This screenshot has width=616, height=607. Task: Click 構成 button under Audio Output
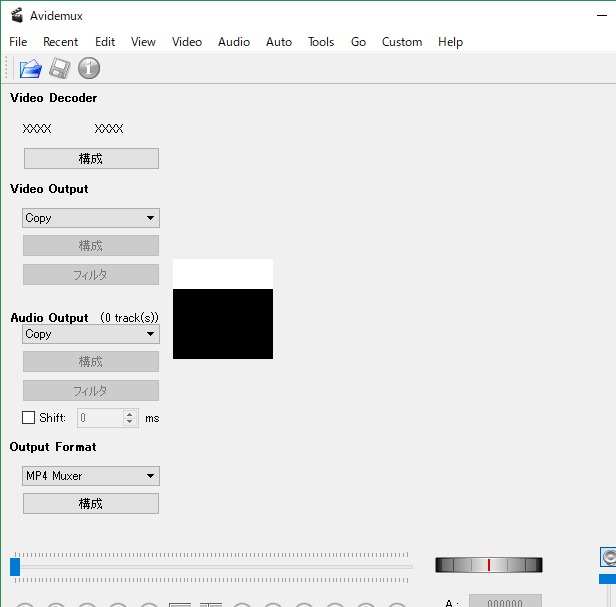[x=91, y=361]
